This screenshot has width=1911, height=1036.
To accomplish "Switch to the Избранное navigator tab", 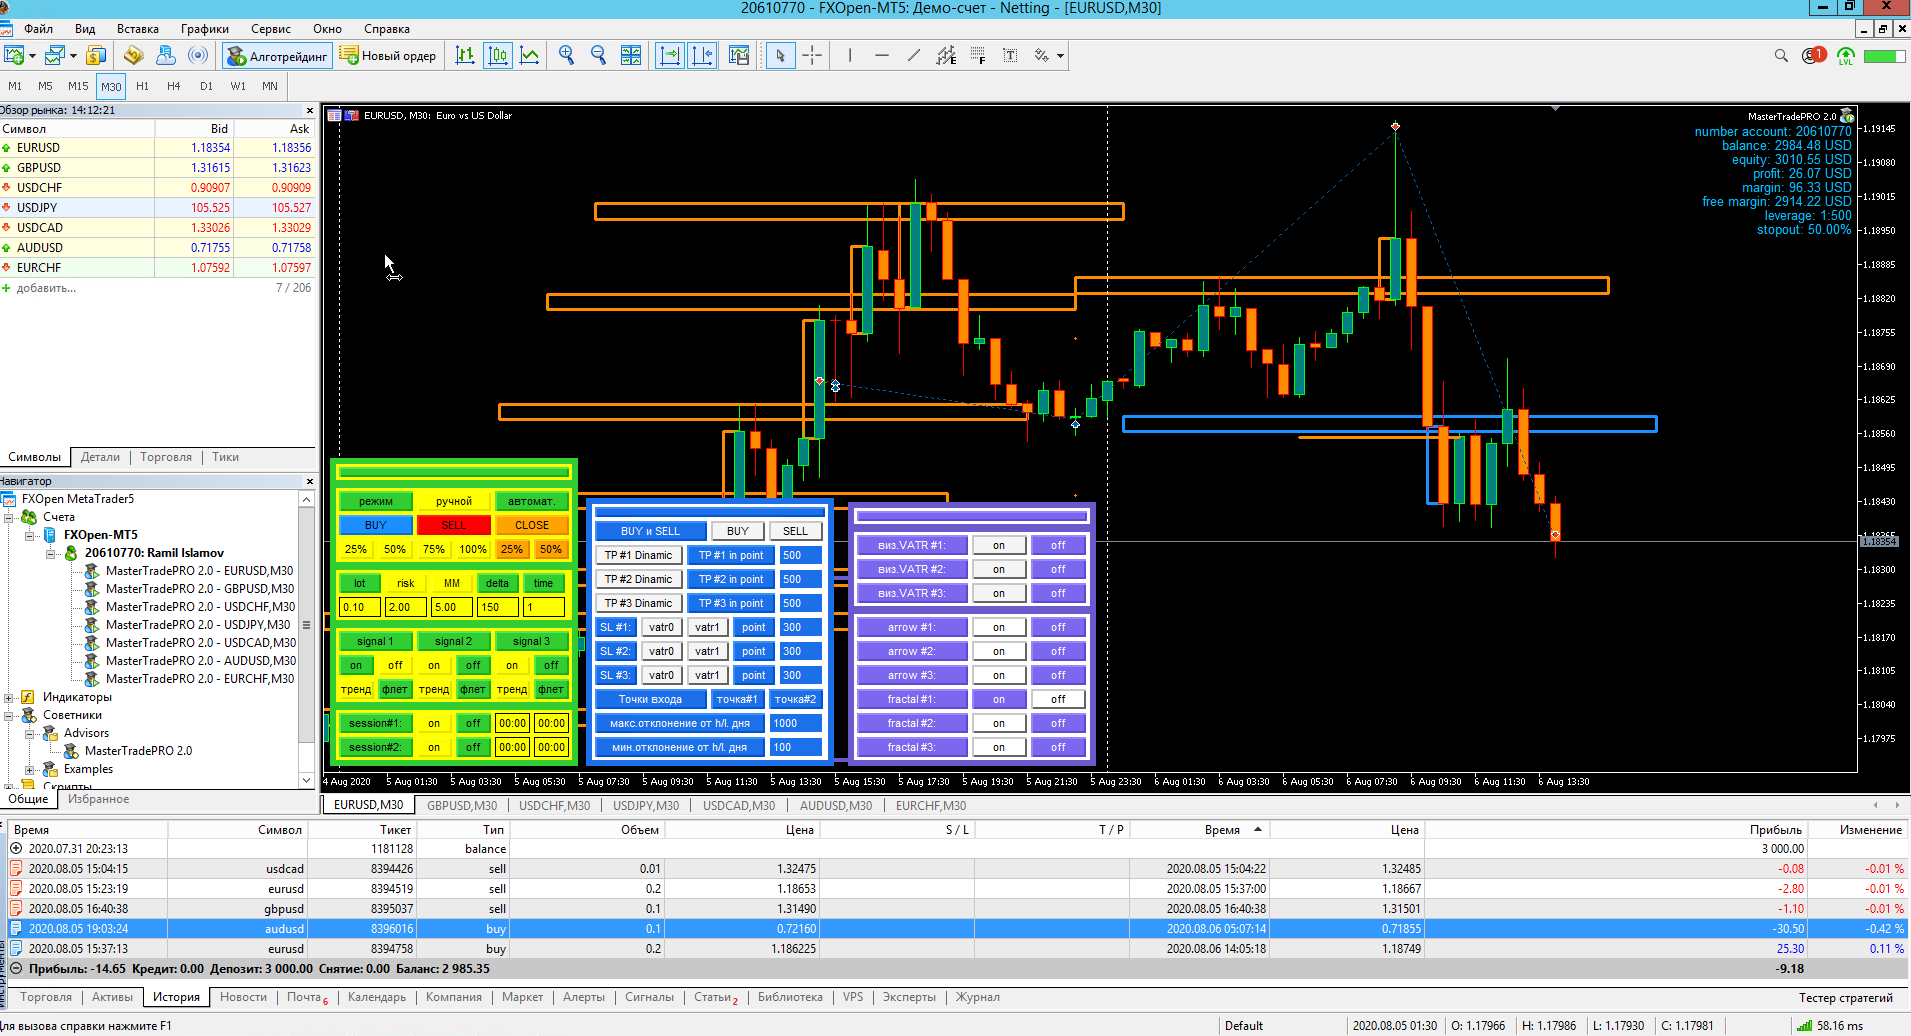I will point(98,799).
